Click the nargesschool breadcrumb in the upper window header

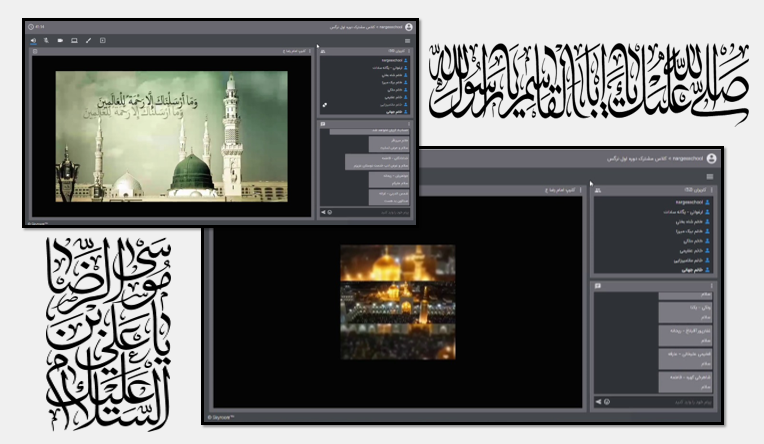(x=391, y=27)
